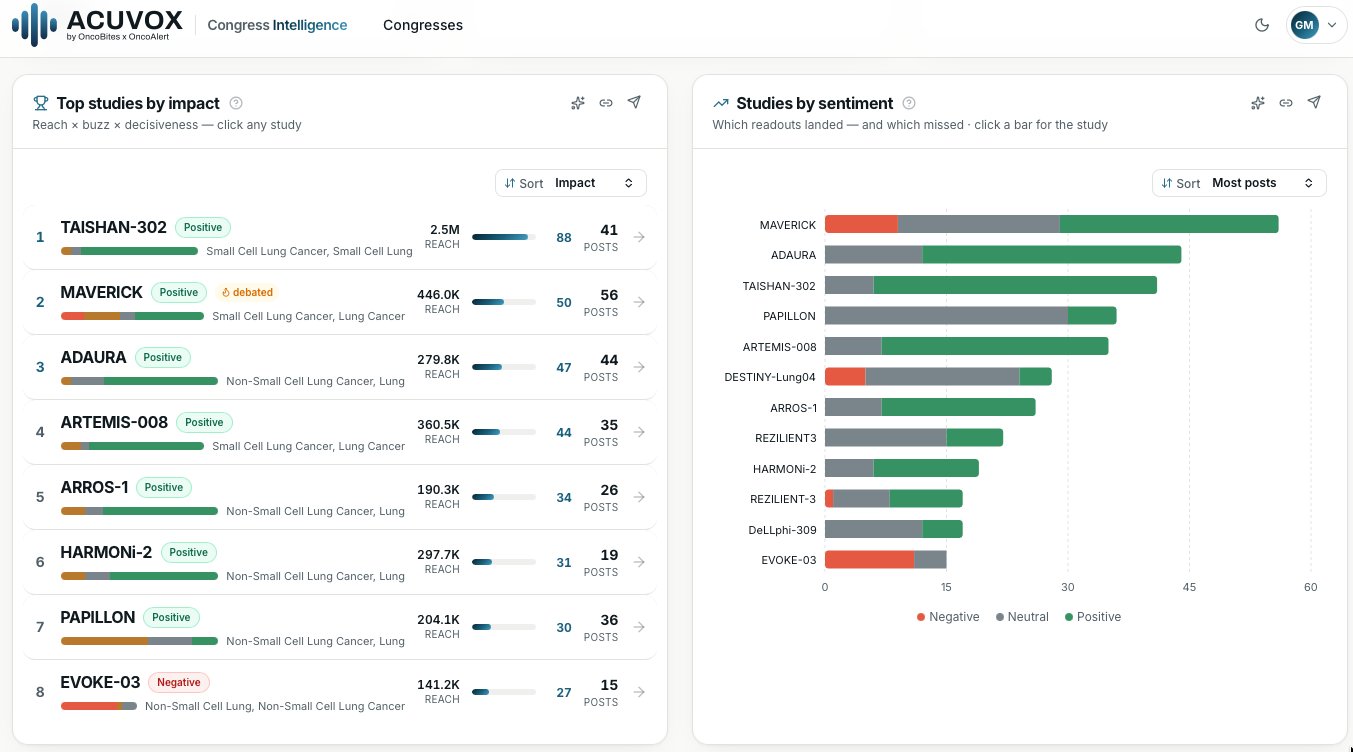Toggle Neutral legend item in chart
Screen dimensions: 1353x752
(x=1022, y=617)
